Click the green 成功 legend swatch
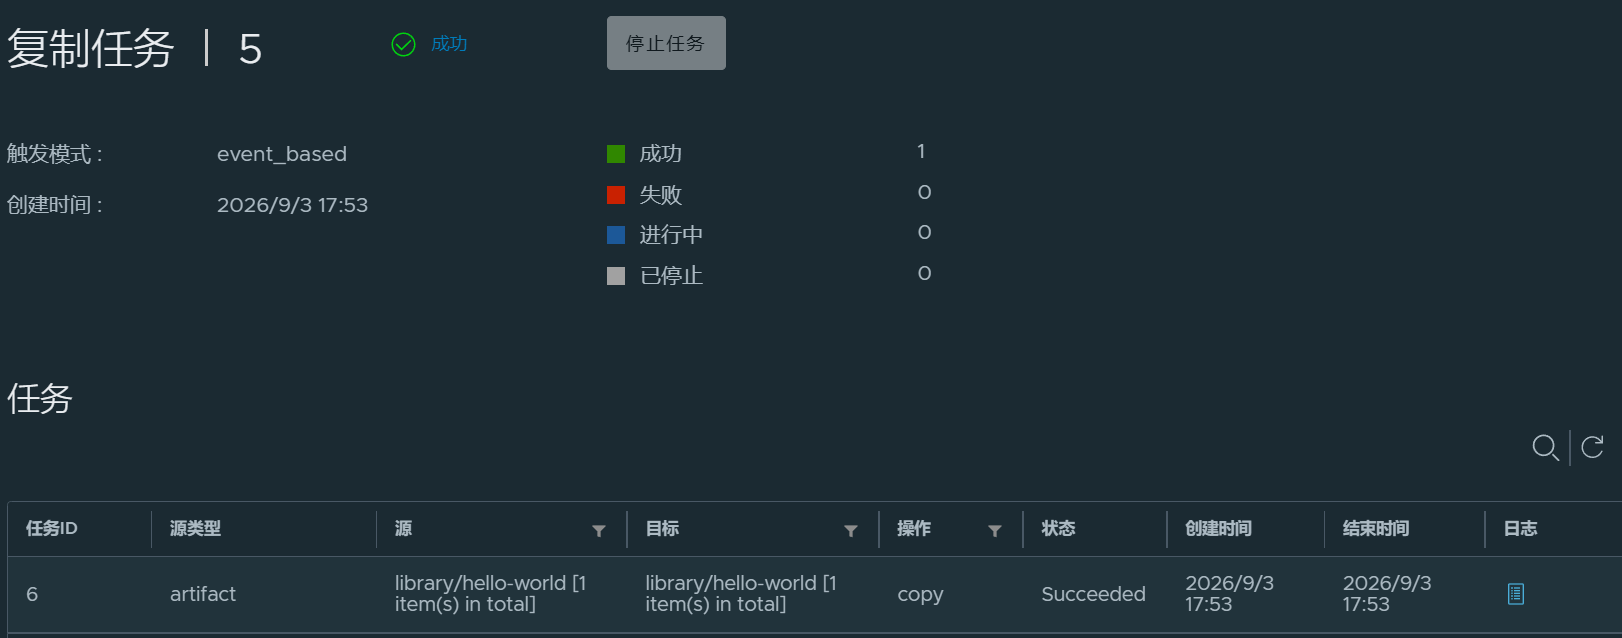 [x=616, y=154]
